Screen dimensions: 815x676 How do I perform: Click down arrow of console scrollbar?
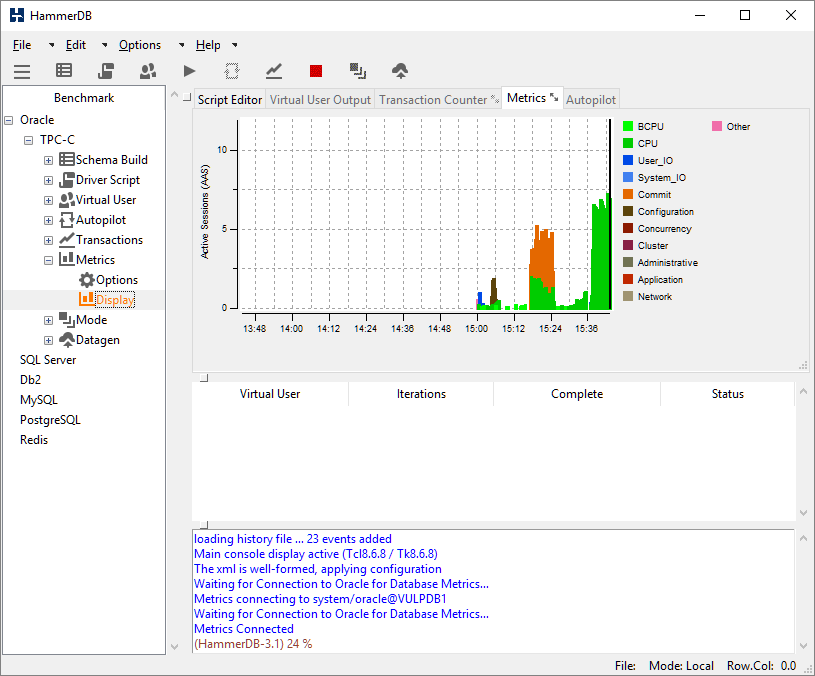coord(803,646)
